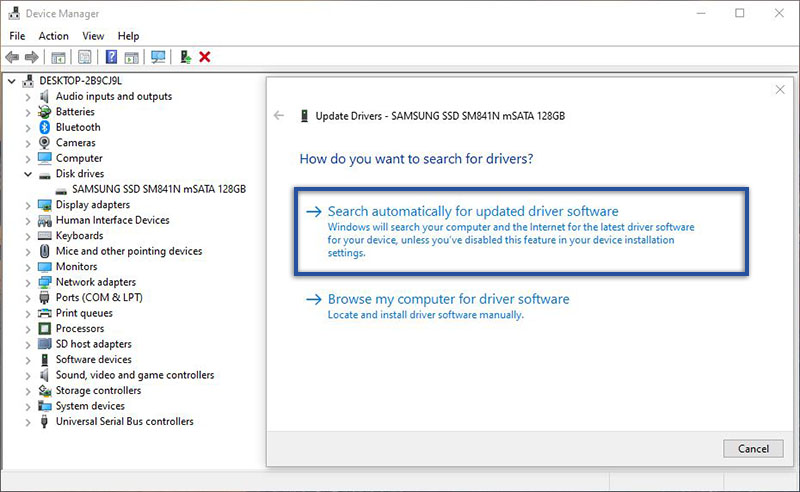Click the Forward arrow toolbar icon
This screenshot has height=492, width=800.
click(32, 57)
